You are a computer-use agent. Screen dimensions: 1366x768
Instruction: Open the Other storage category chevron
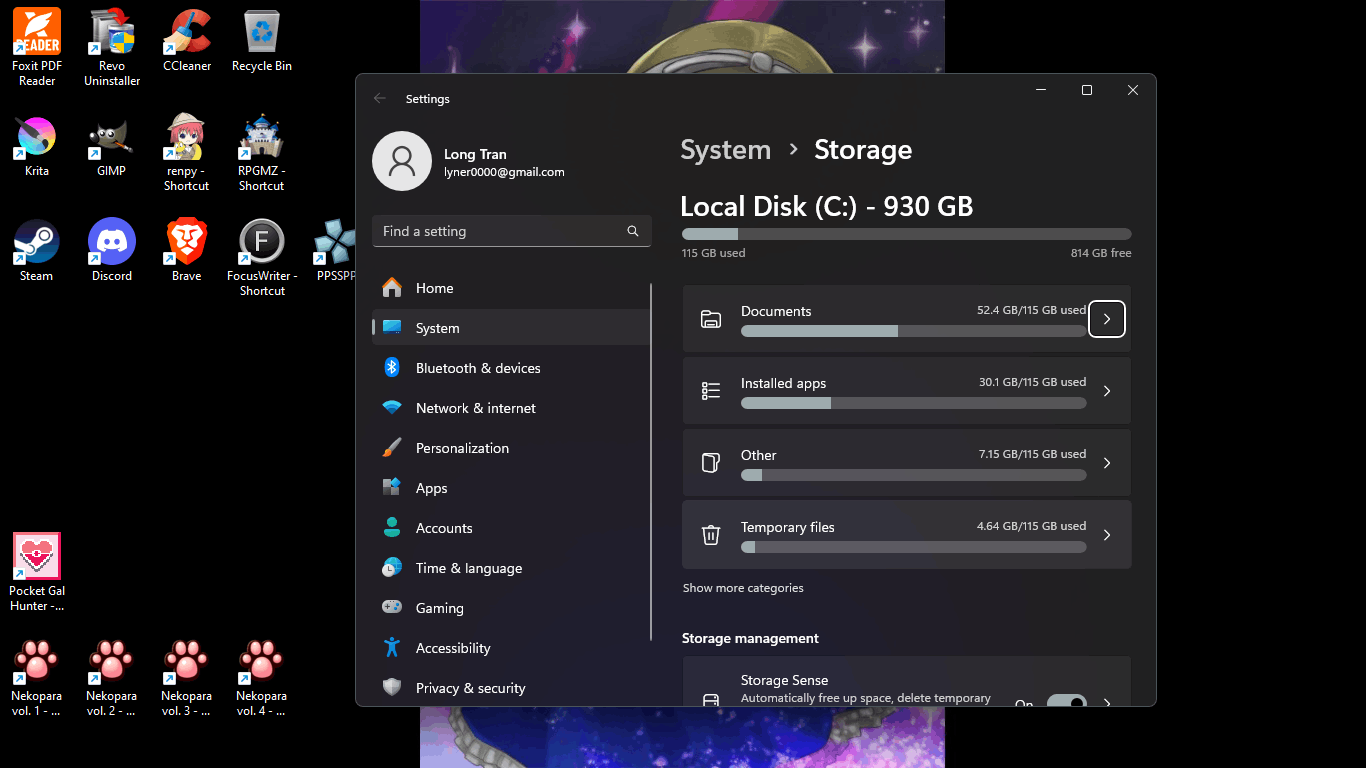(1107, 463)
